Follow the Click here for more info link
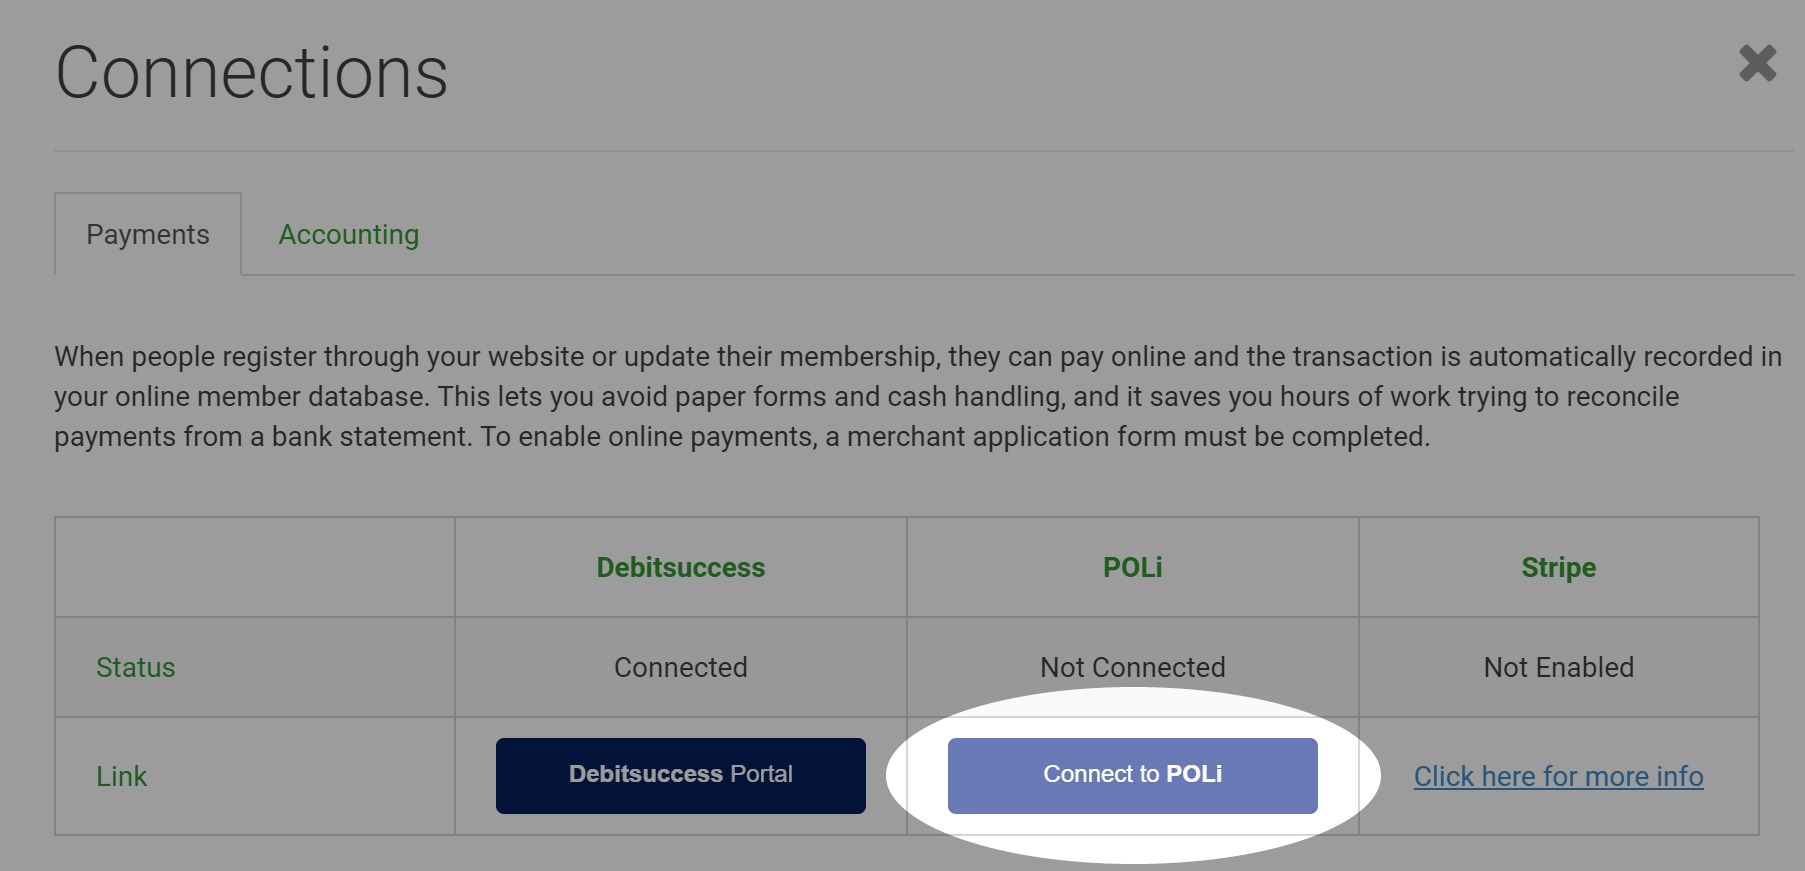 pyautogui.click(x=1558, y=776)
